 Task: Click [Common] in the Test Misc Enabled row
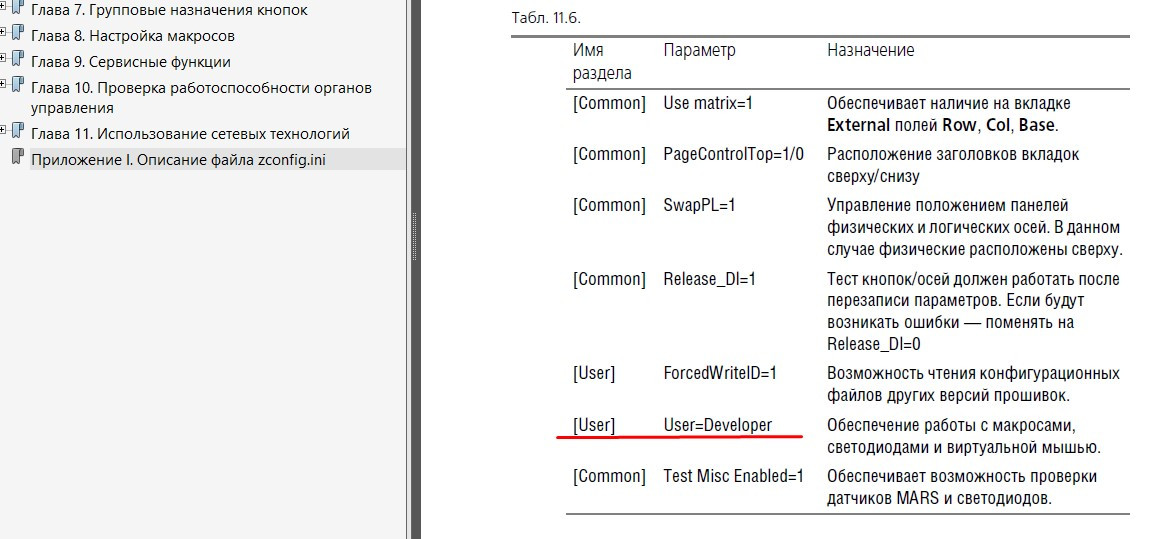[x=609, y=477]
